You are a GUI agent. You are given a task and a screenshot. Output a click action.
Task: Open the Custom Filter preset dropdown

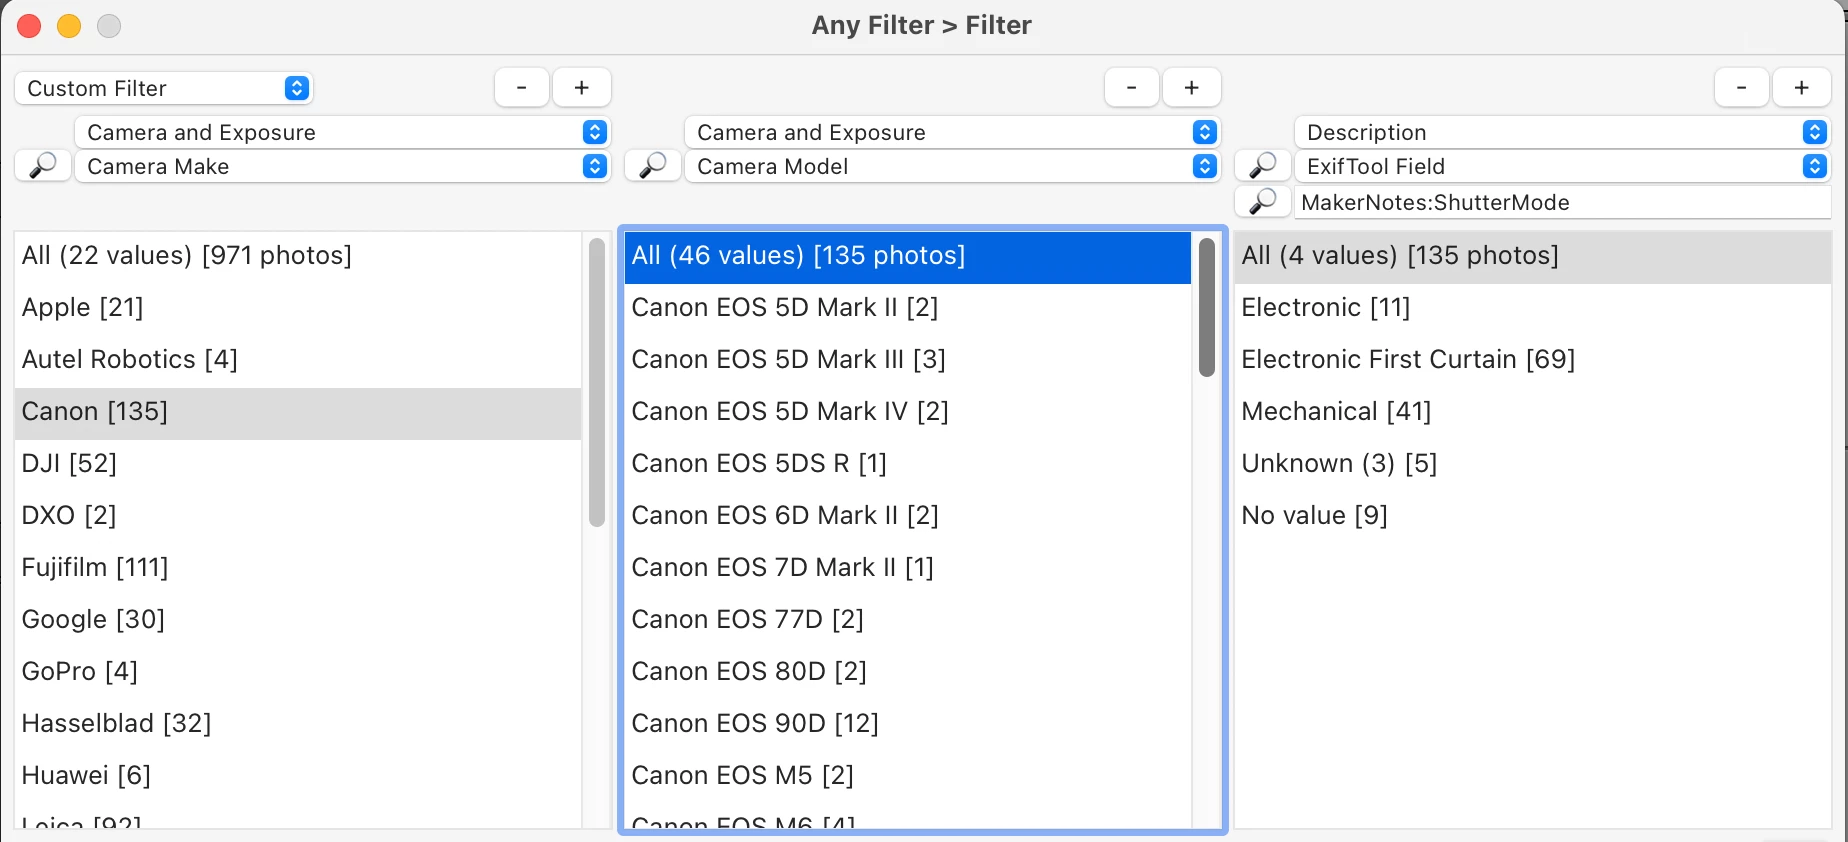(x=164, y=88)
